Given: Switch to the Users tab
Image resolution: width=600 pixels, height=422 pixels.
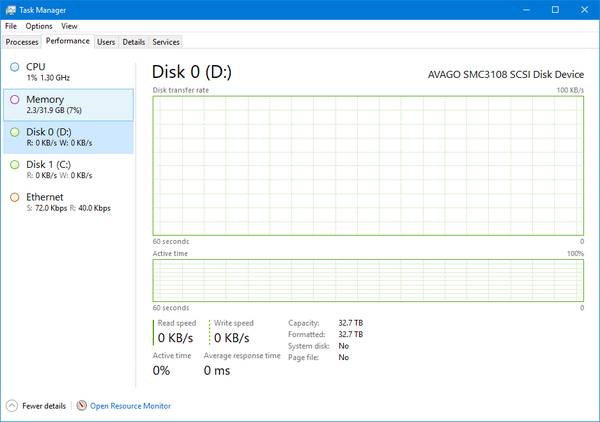Looking at the screenshot, I should point(106,42).
